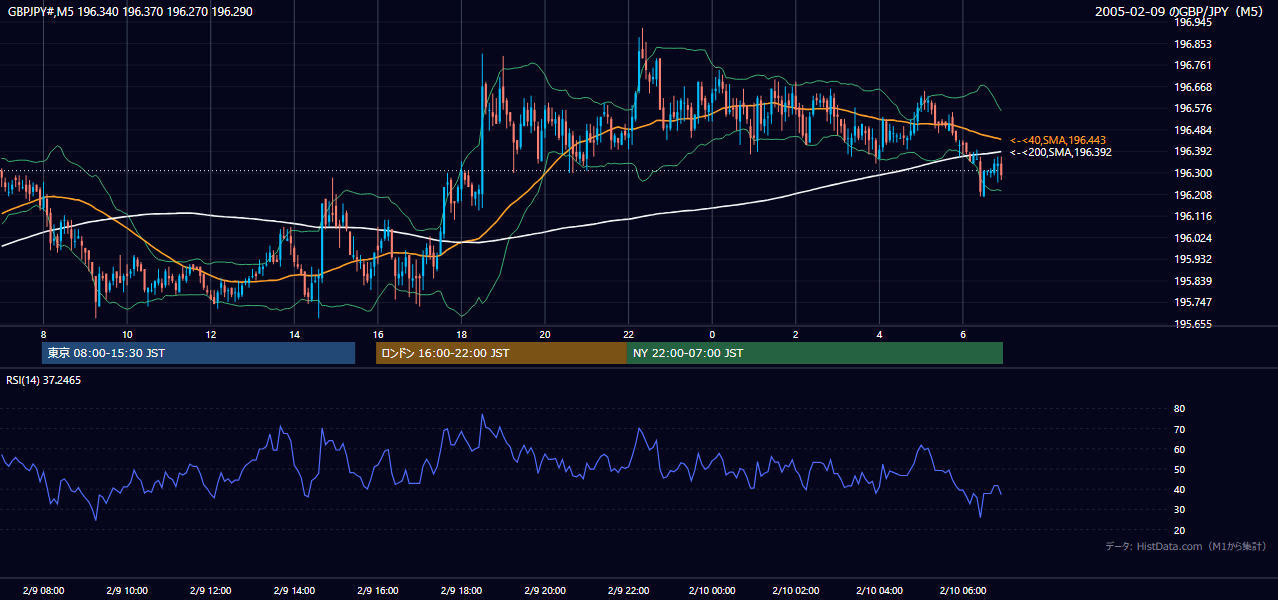The height and width of the screenshot is (600, 1278).
Task: Click RSI level 30 on axis
Action: [1179, 510]
